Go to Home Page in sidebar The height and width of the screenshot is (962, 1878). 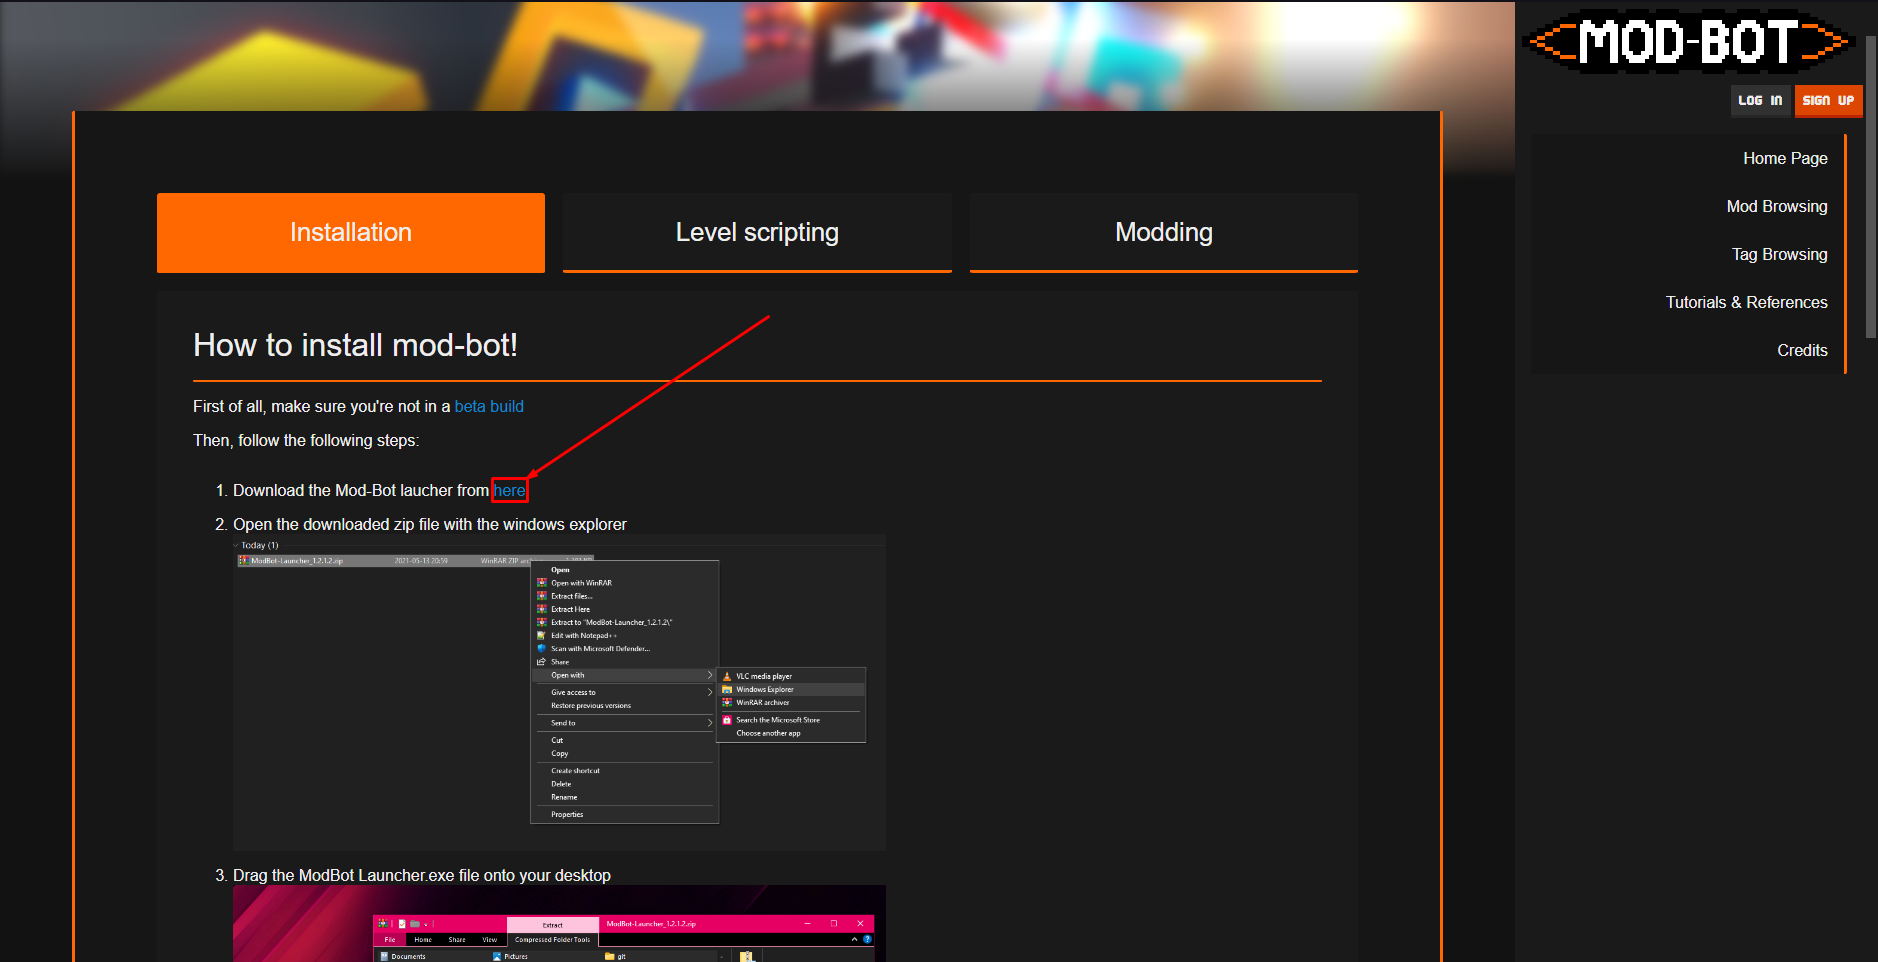pos(1785,158)
